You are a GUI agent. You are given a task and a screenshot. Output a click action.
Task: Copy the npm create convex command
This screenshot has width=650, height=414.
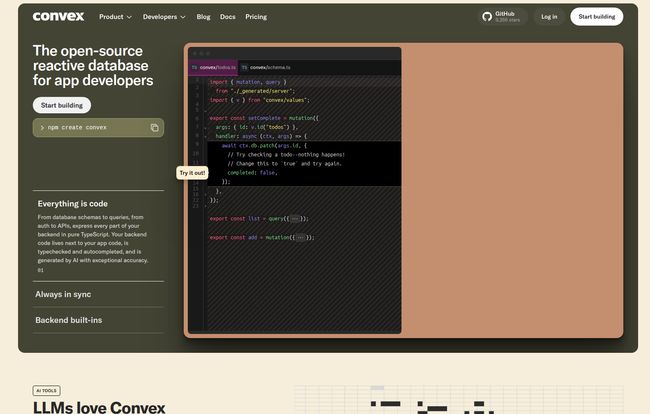154,128
